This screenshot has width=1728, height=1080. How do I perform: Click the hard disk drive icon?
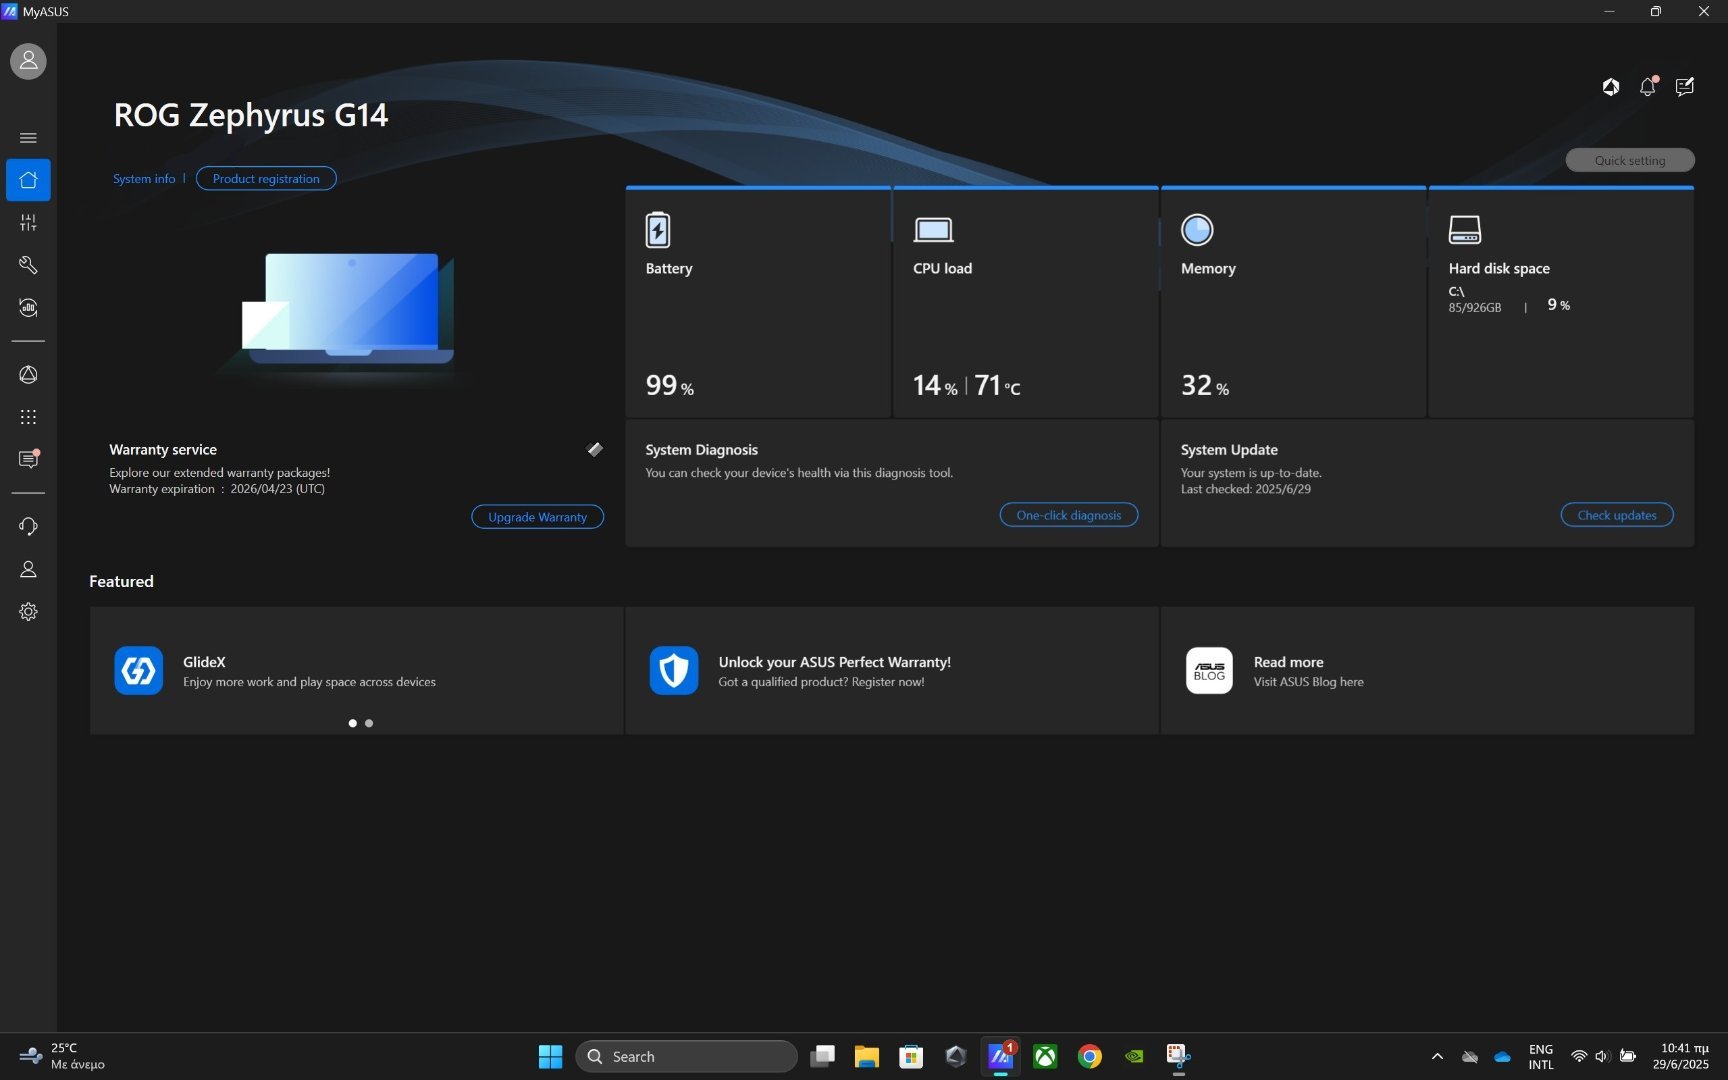(x=1465, y=229)
